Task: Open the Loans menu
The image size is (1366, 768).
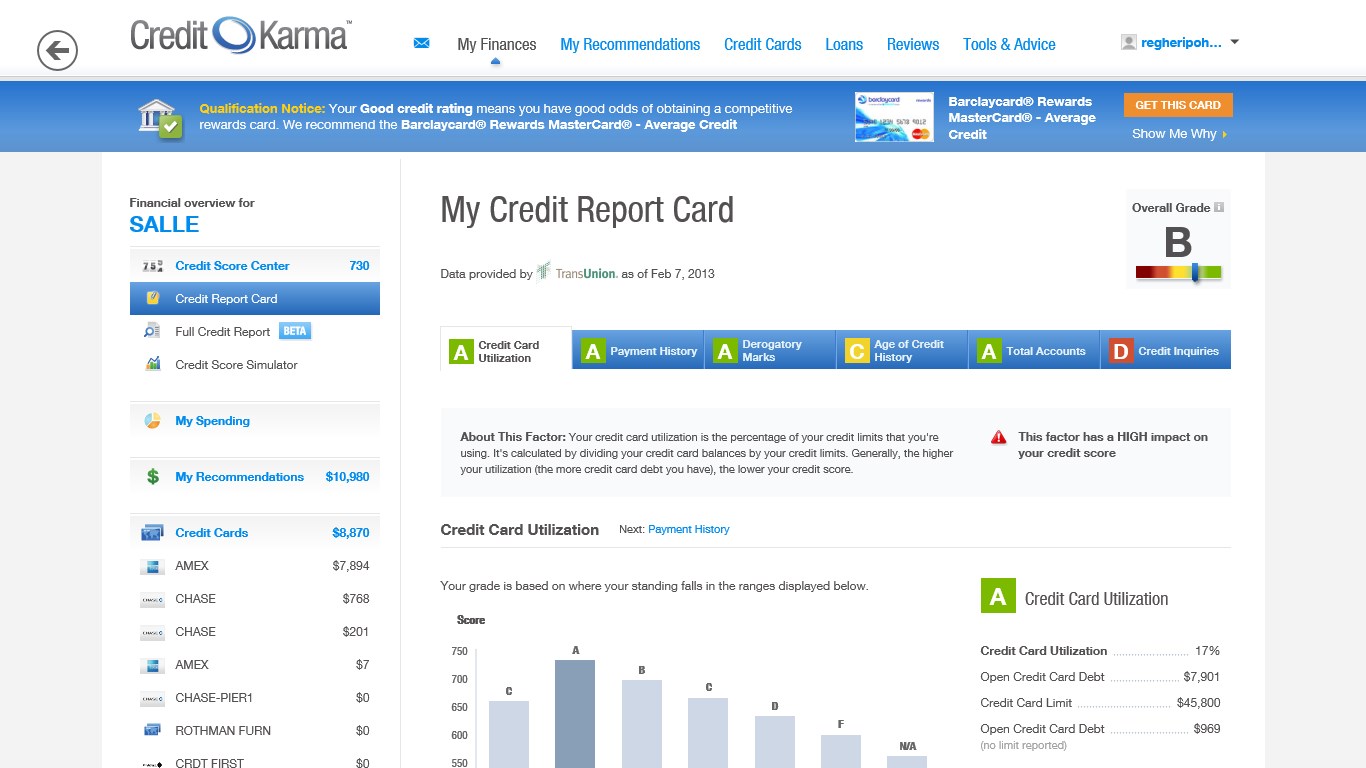Action: (844, 44)
